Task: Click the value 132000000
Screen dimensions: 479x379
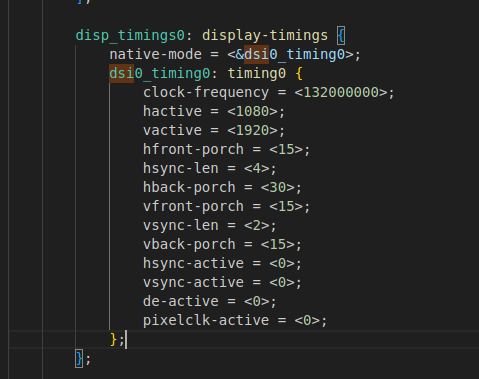Action: 341,92
